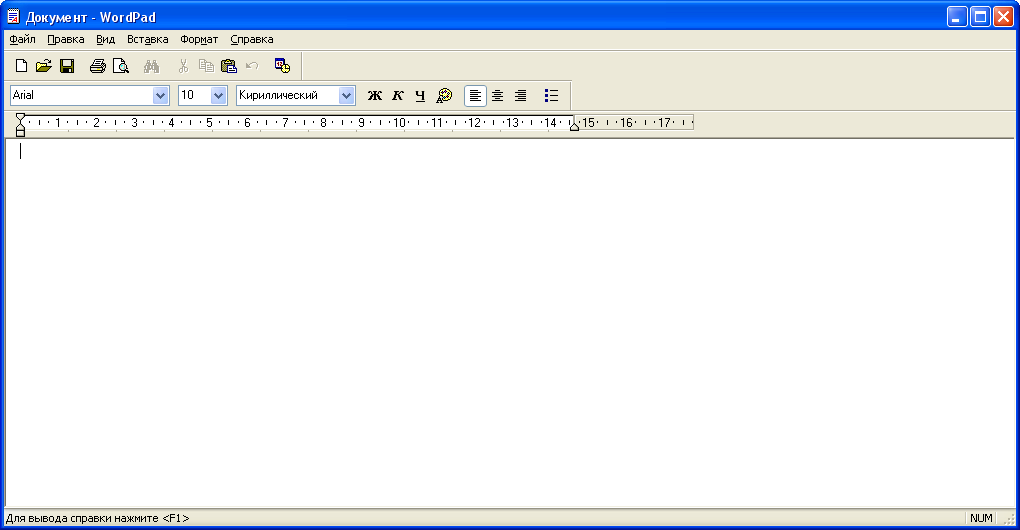Click in the blank document text area
The height and width of the screenshot is (530, 1020).
point(509,325)
